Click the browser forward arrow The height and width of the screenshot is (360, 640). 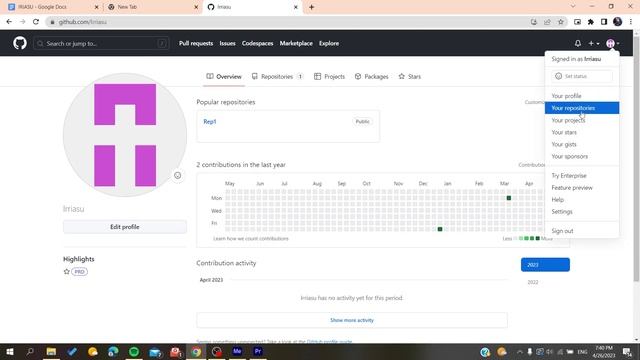(22, 22)
